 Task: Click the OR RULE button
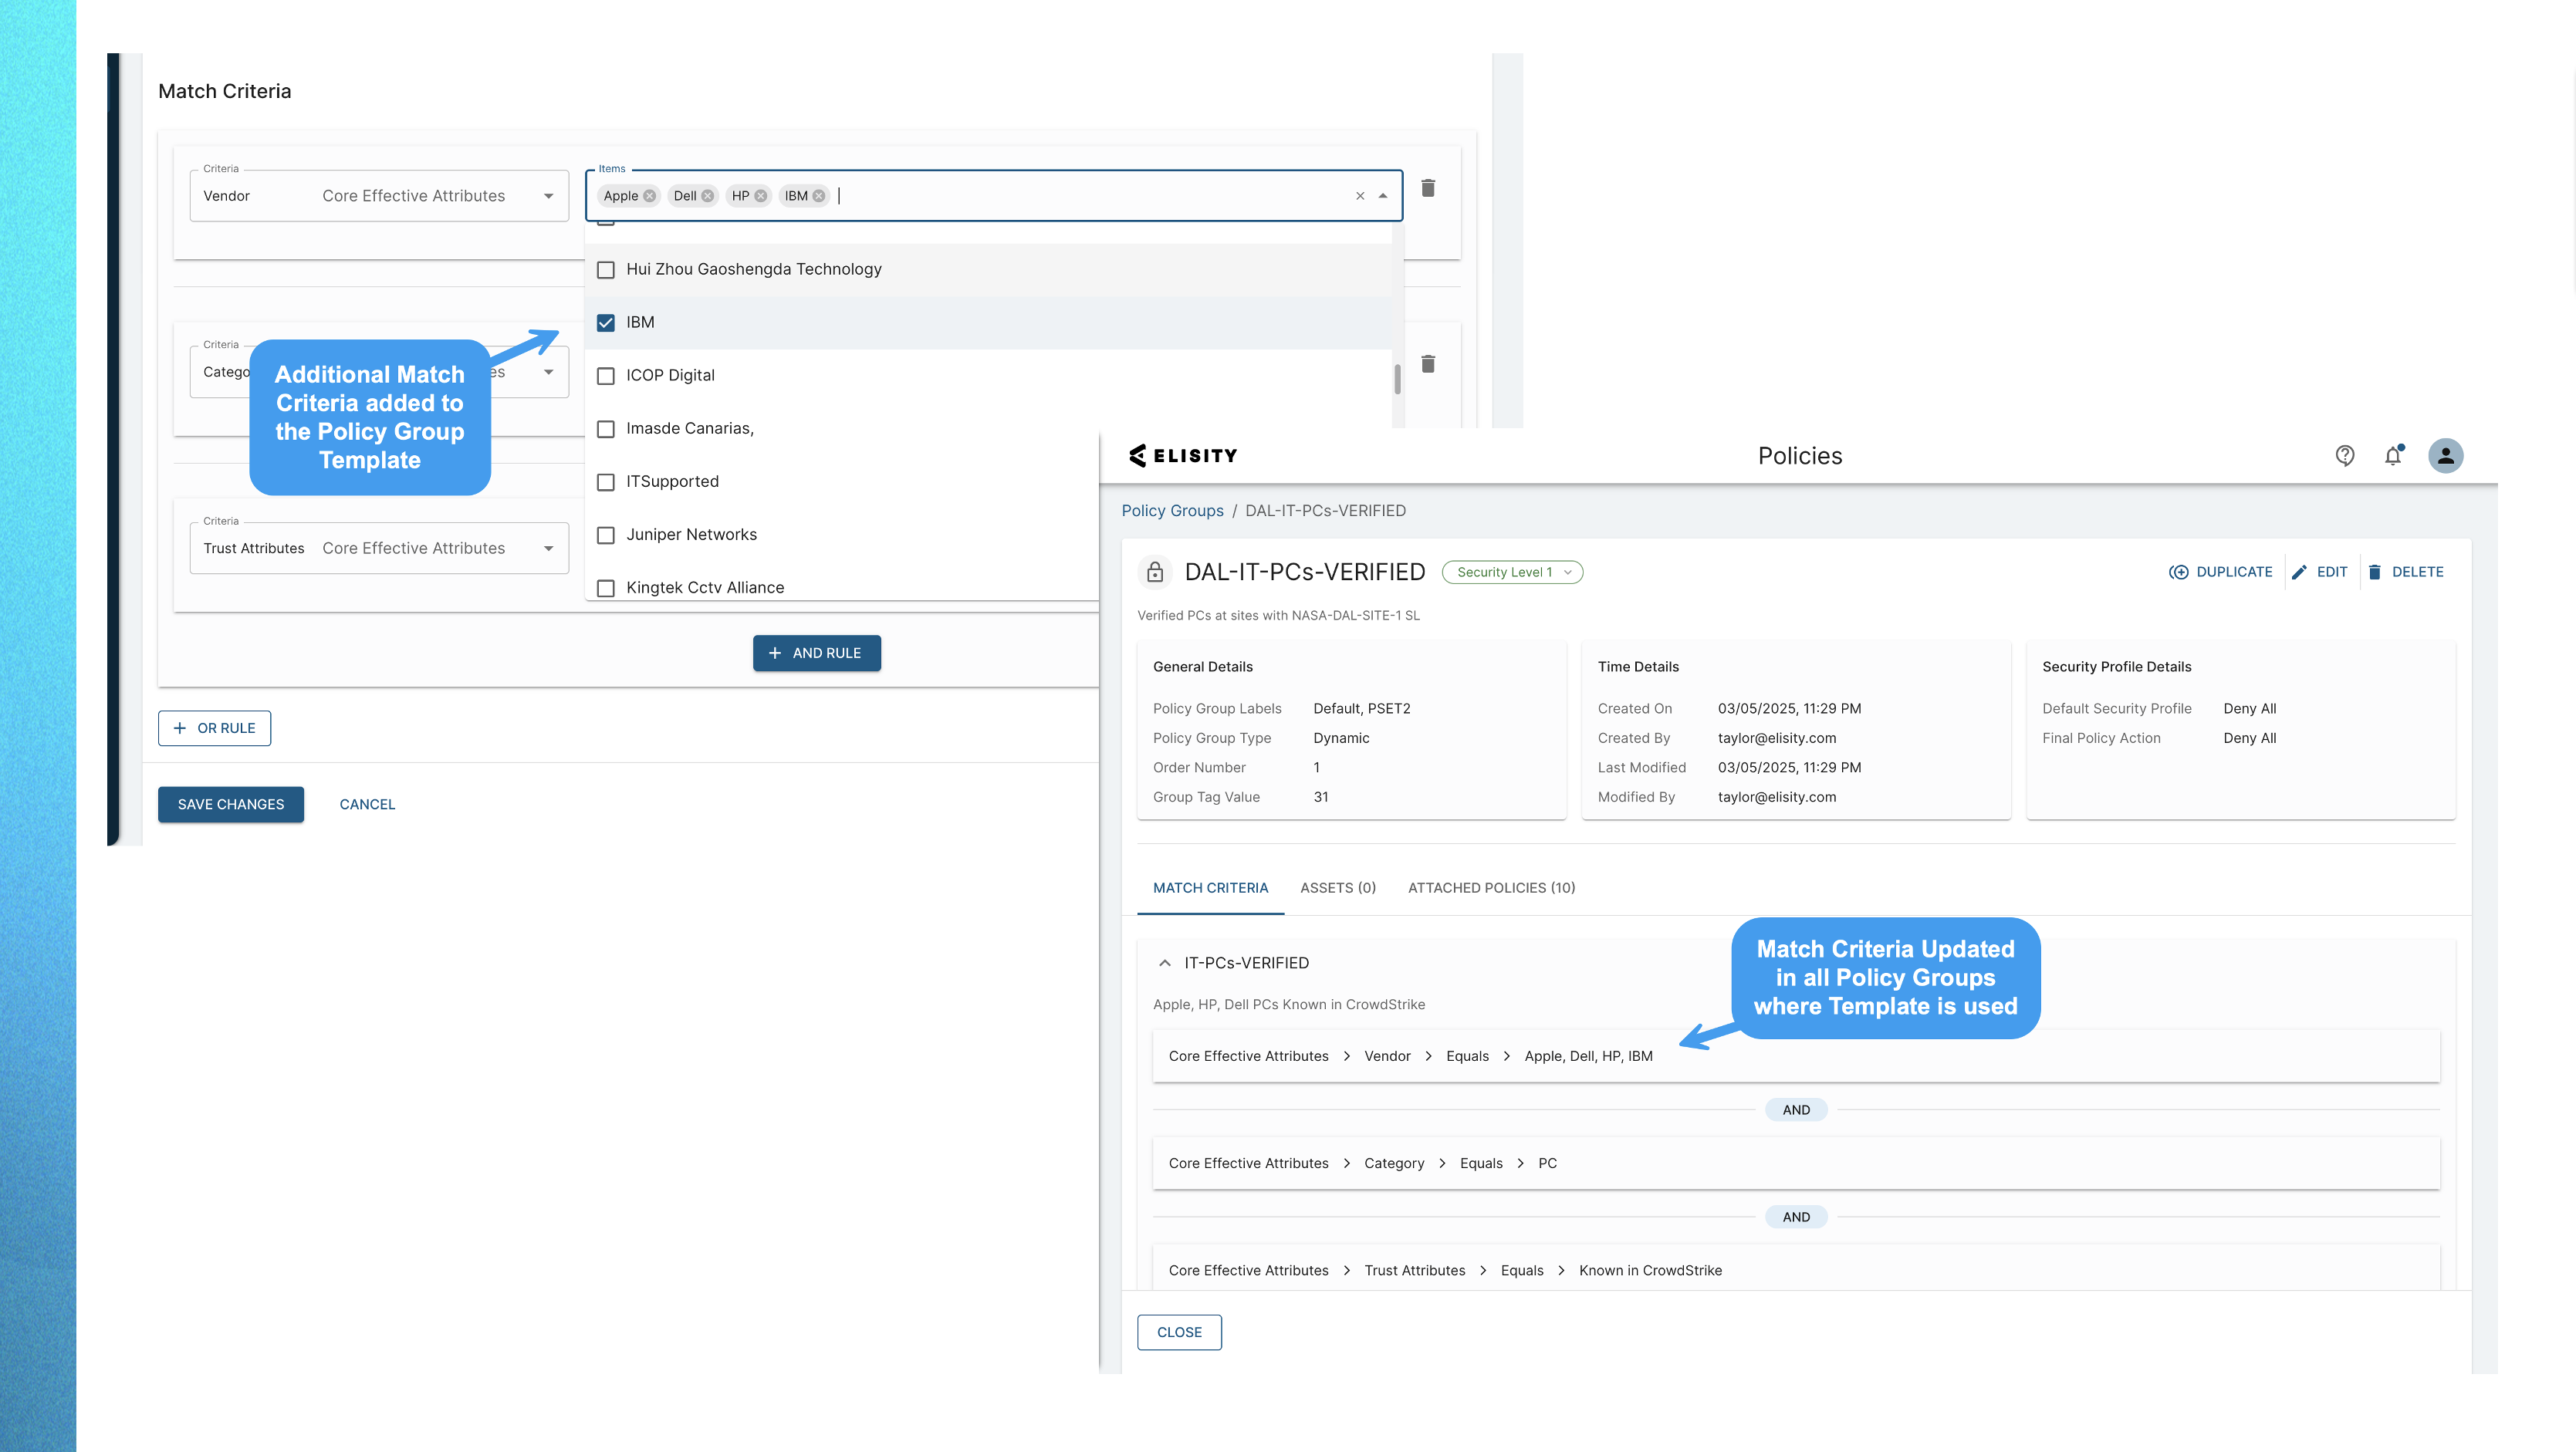click(x=214, y=728)
